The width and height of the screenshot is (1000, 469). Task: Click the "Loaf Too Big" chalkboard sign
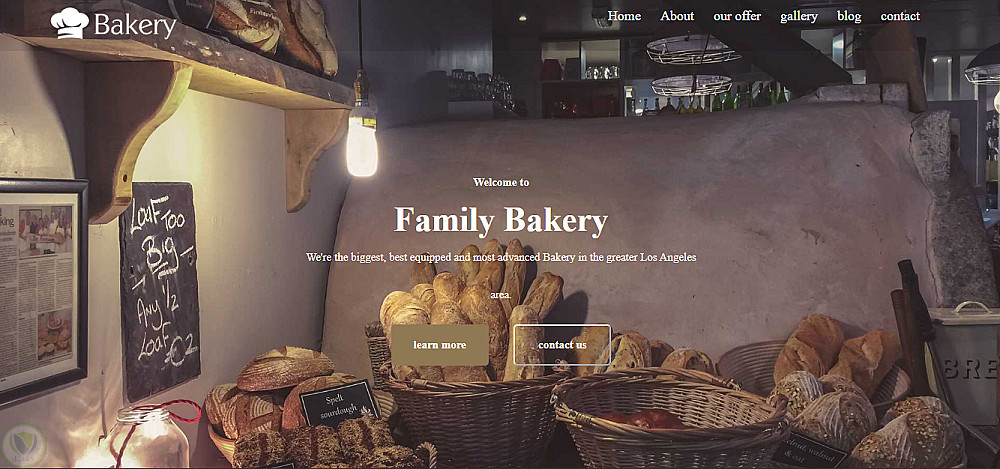tap(159, 290)
